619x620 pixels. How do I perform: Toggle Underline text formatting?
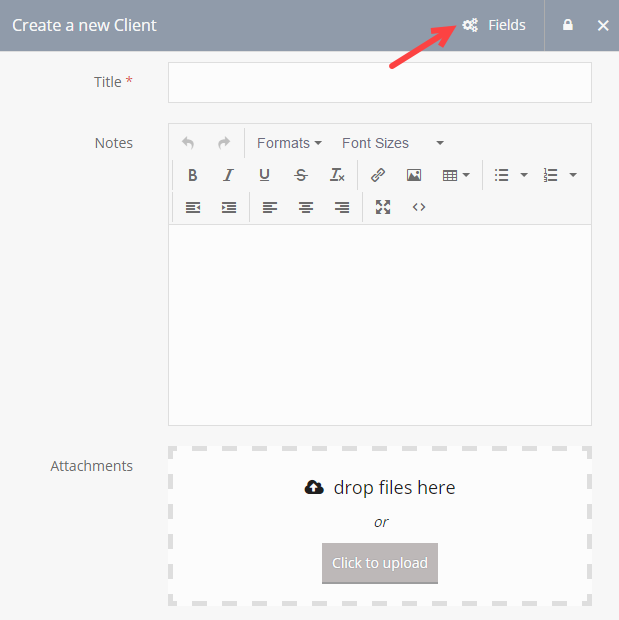click(264, 175)
